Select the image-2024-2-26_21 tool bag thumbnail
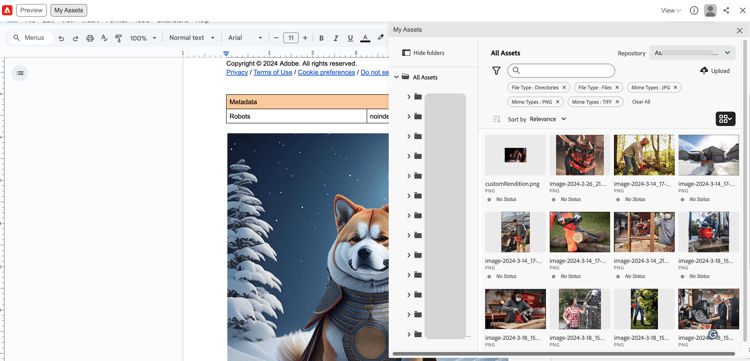The height and width of the screenshot is (361, 750). (x=580, y=155)
